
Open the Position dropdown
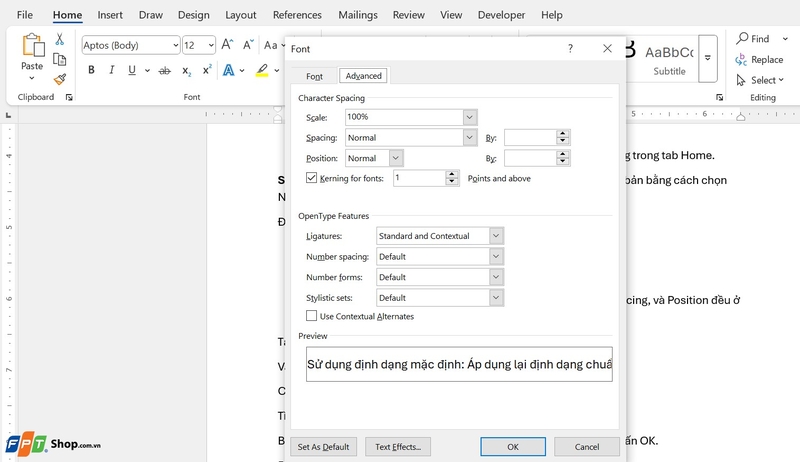(396, 158)
